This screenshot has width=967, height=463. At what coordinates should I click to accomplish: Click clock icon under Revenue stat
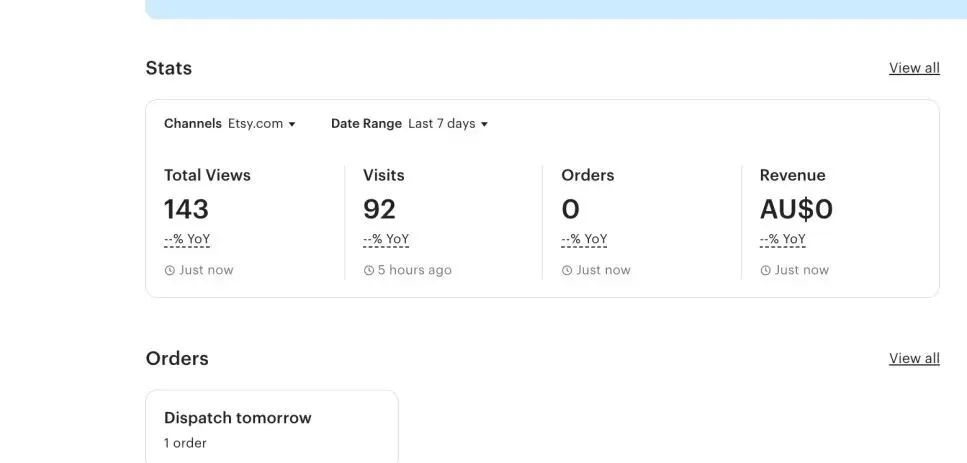[766, 270]
